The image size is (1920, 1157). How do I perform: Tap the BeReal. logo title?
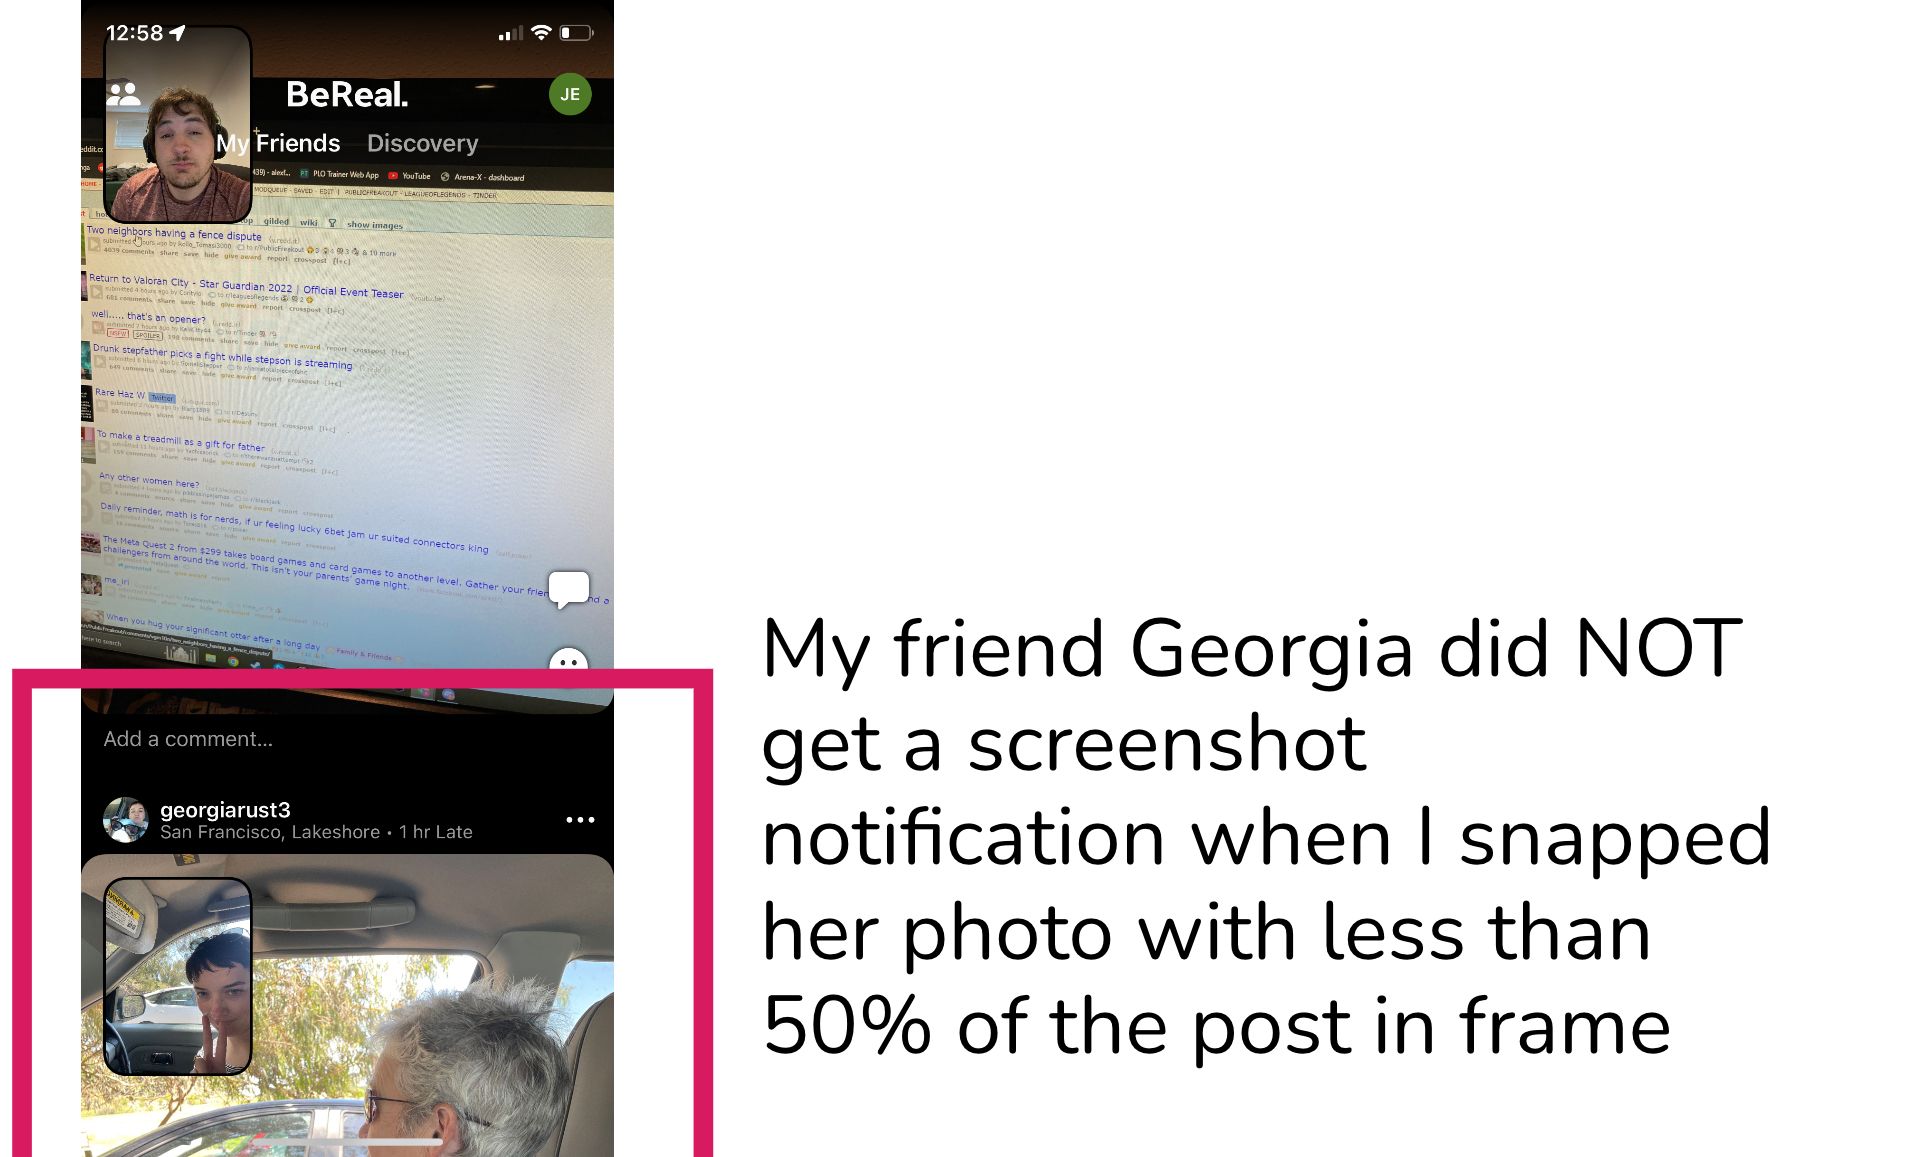347,95
